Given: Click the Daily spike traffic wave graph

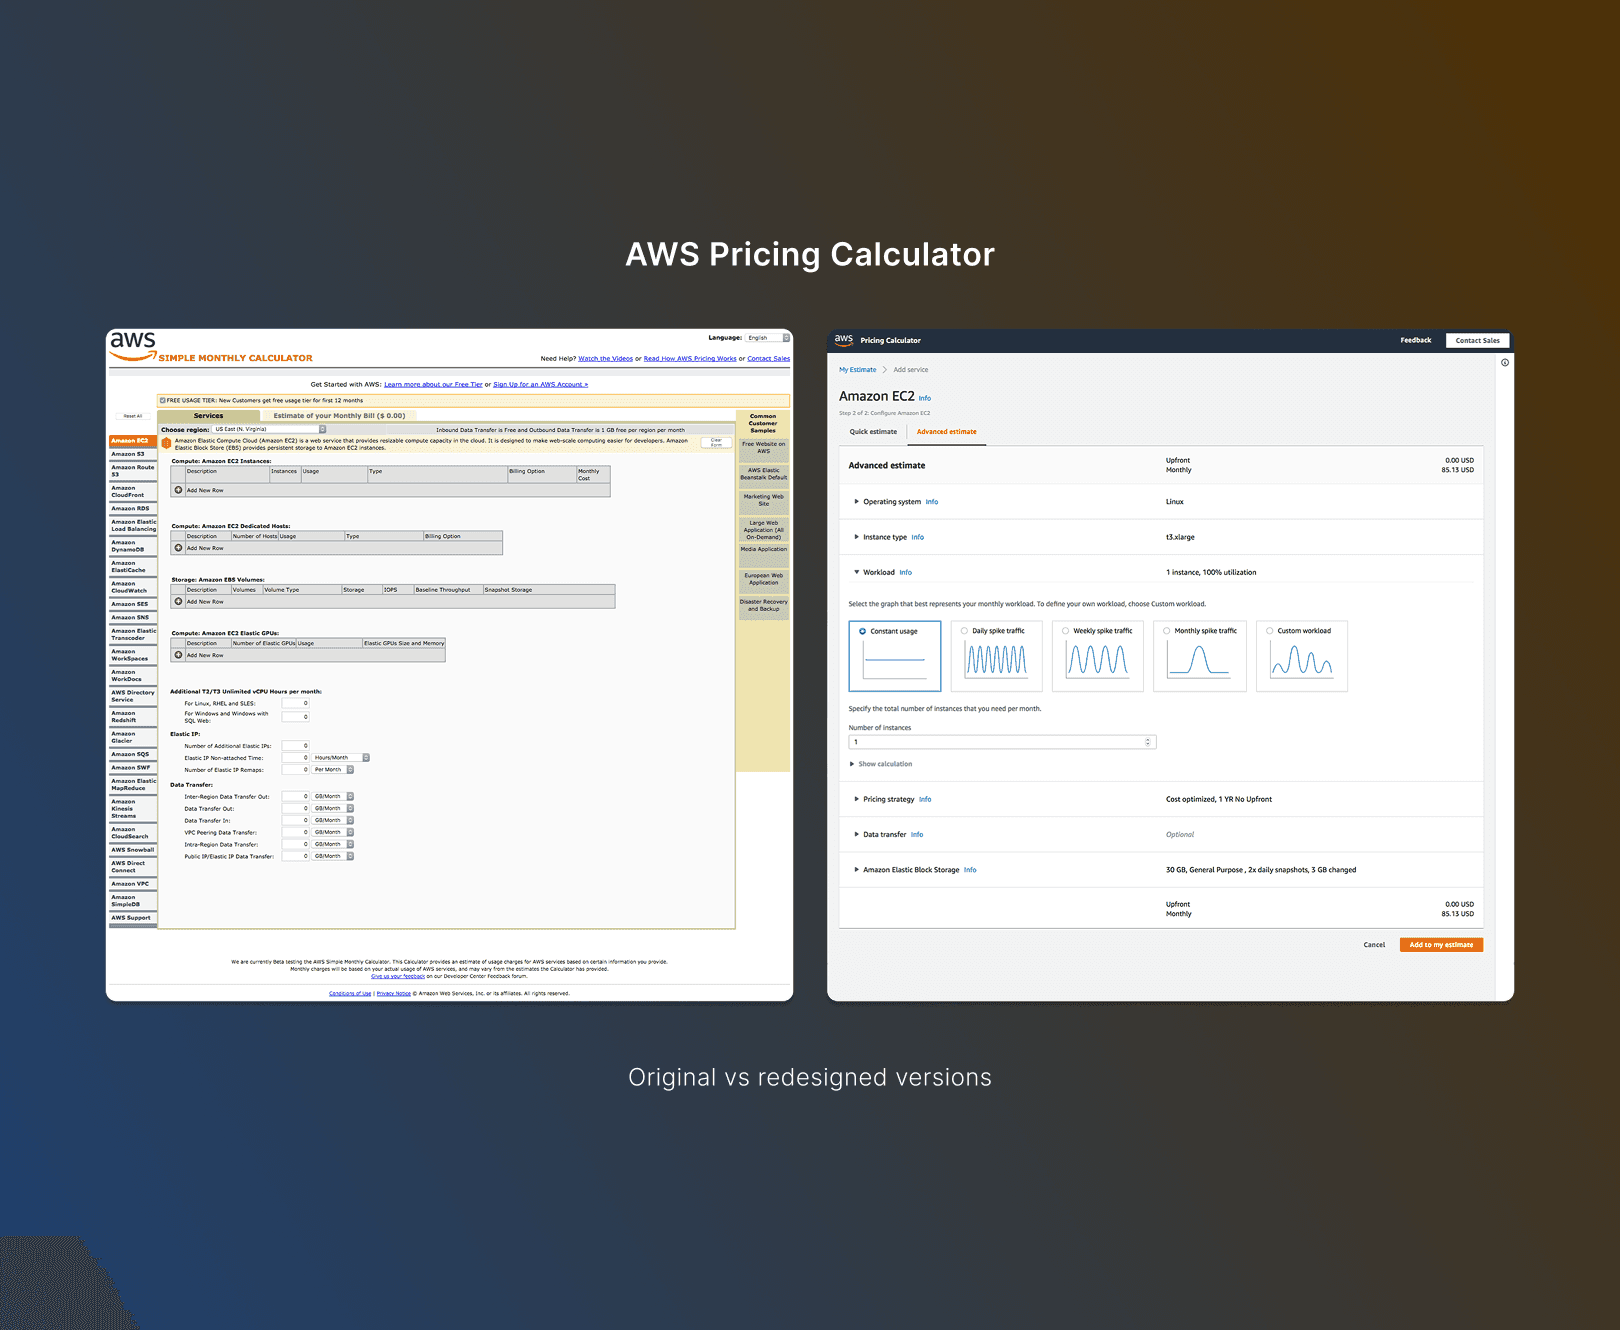Looking at the screenshot, I should 996,659.
